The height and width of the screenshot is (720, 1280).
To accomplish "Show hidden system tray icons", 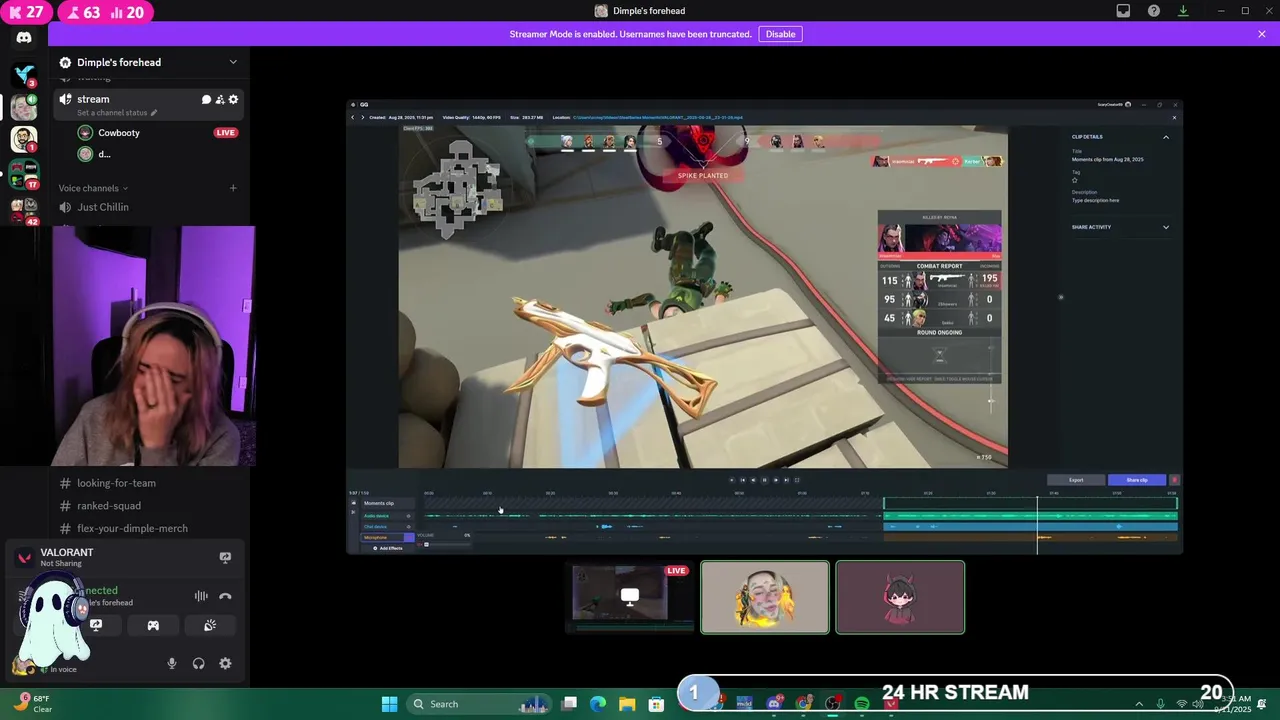I will [1139, 704].
